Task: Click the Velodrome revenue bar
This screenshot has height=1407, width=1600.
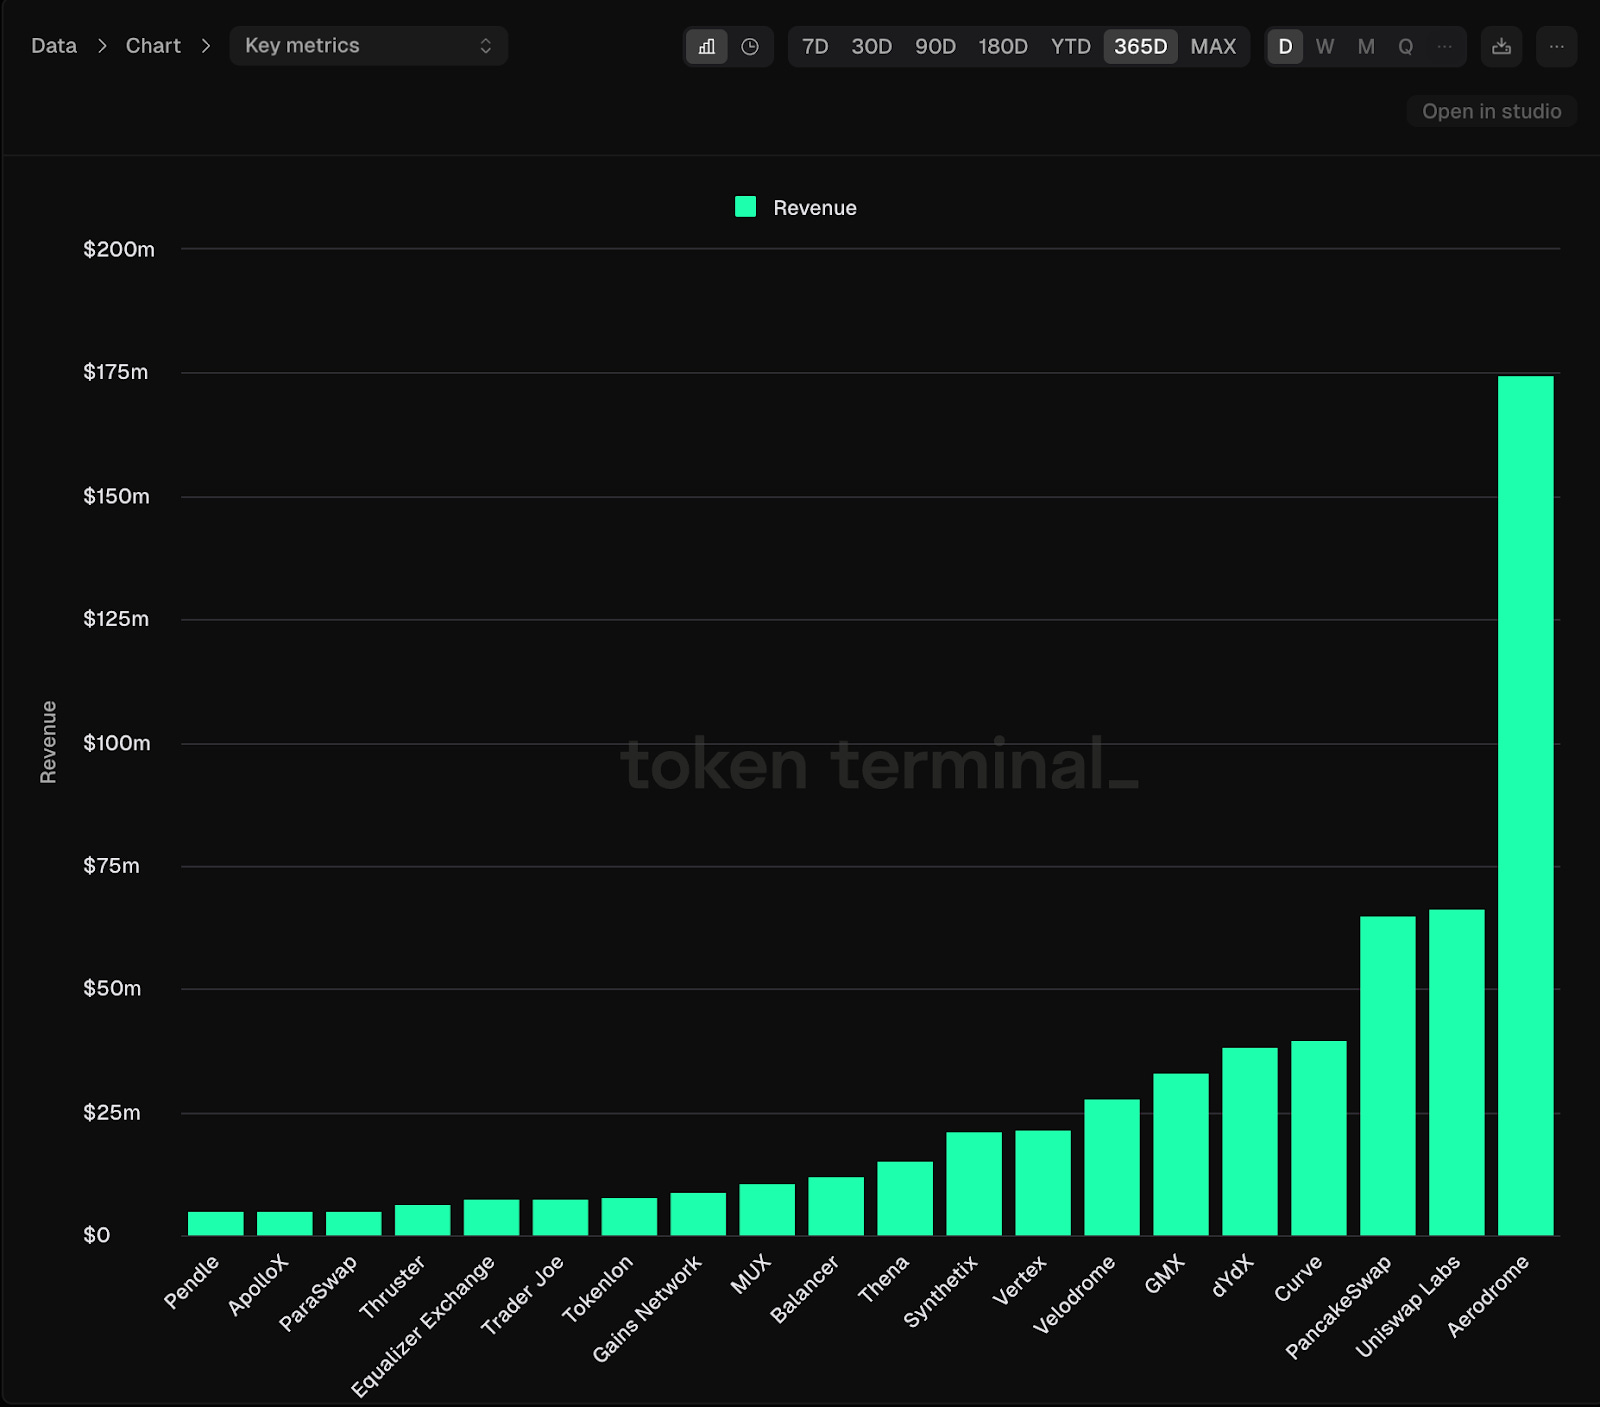Action: [x=1112, y=1168]
